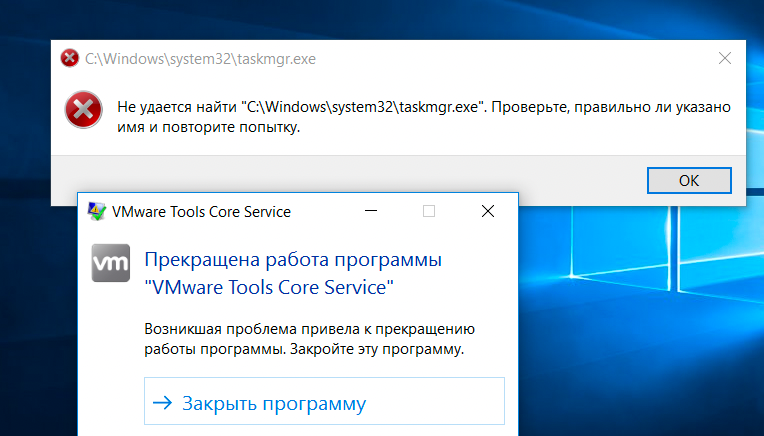Click the VMware Tools title bar warning icon

(x=96, y=211)
